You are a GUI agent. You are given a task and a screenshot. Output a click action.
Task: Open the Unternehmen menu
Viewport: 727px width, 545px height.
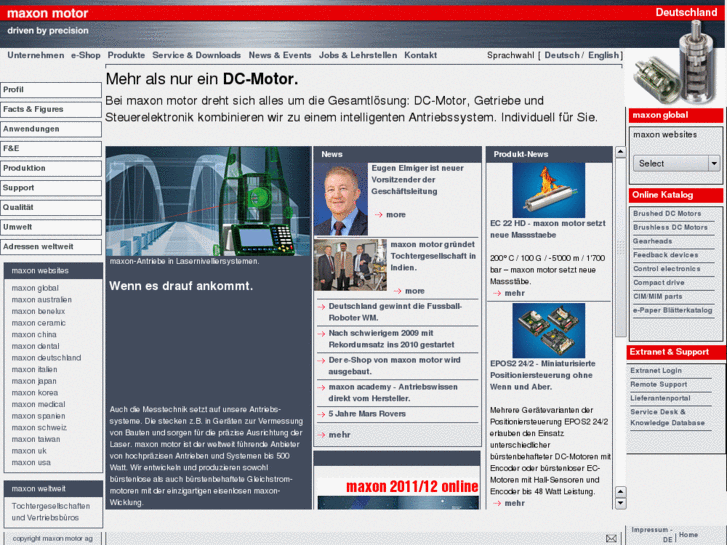[x=36, y=55]
